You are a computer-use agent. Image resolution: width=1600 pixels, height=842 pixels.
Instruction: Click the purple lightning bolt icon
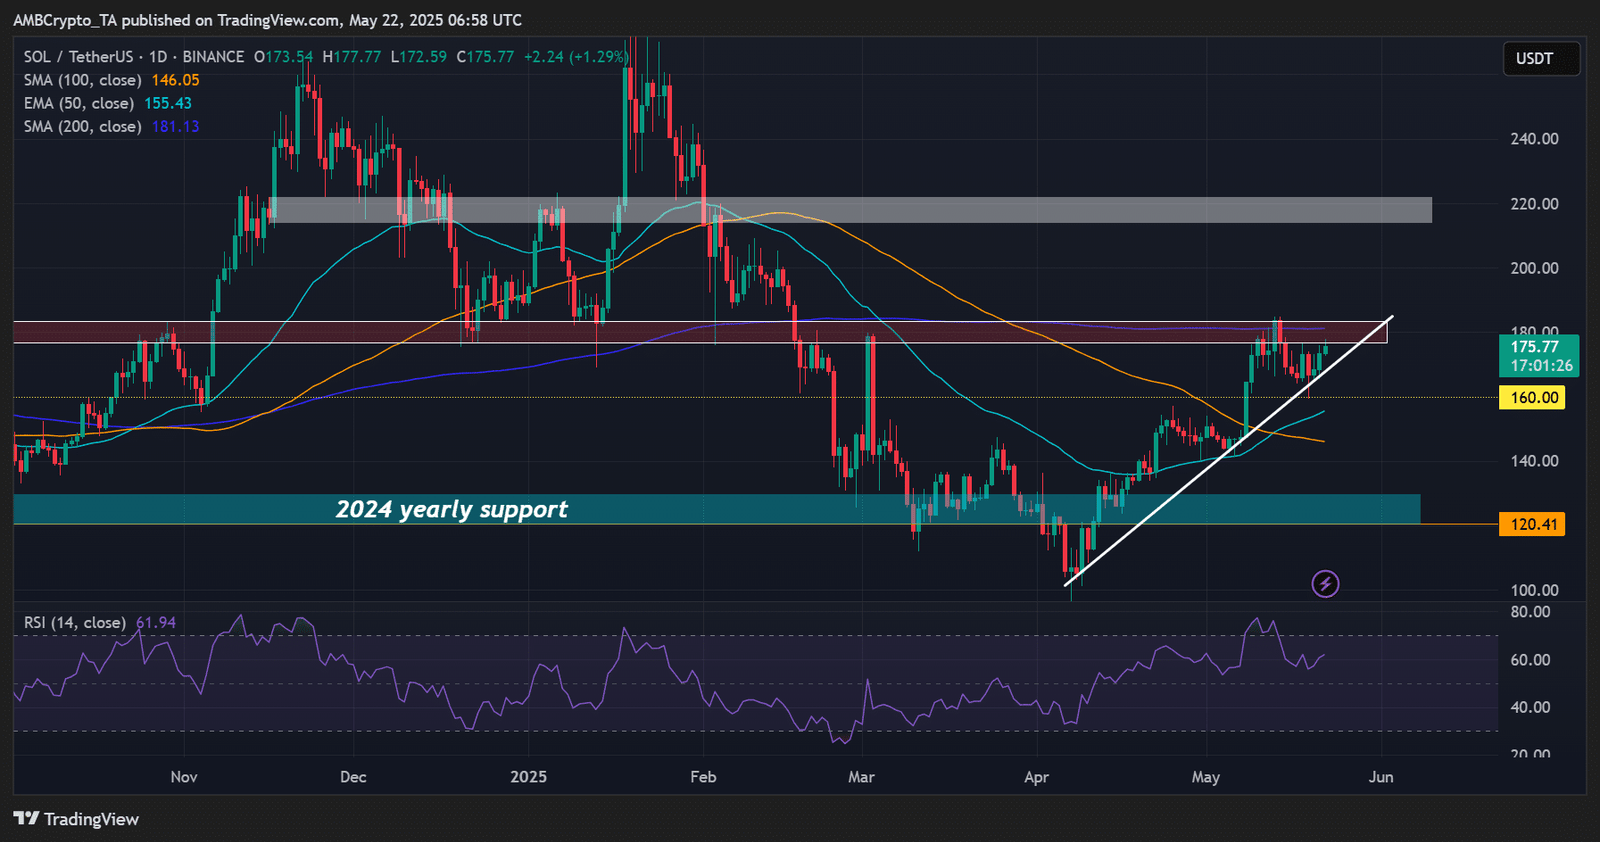coord(1325,584)
